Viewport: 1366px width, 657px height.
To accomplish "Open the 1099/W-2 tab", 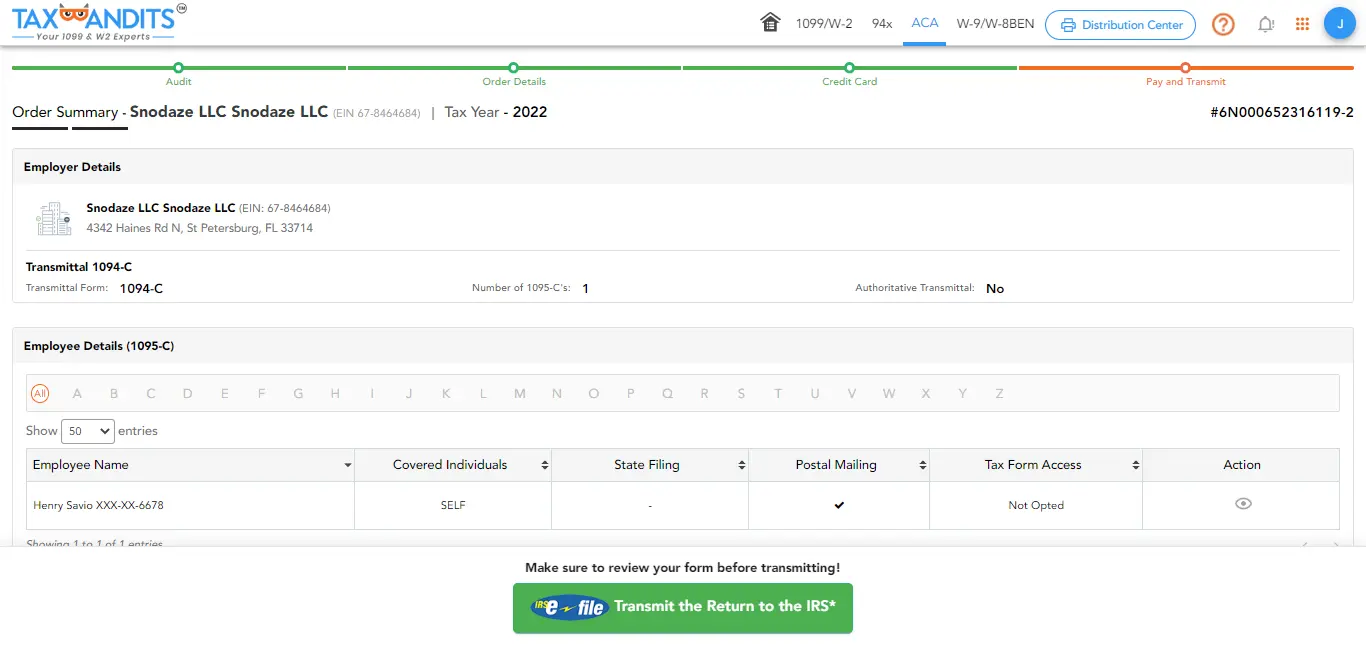I will click(x=824, y=24).
